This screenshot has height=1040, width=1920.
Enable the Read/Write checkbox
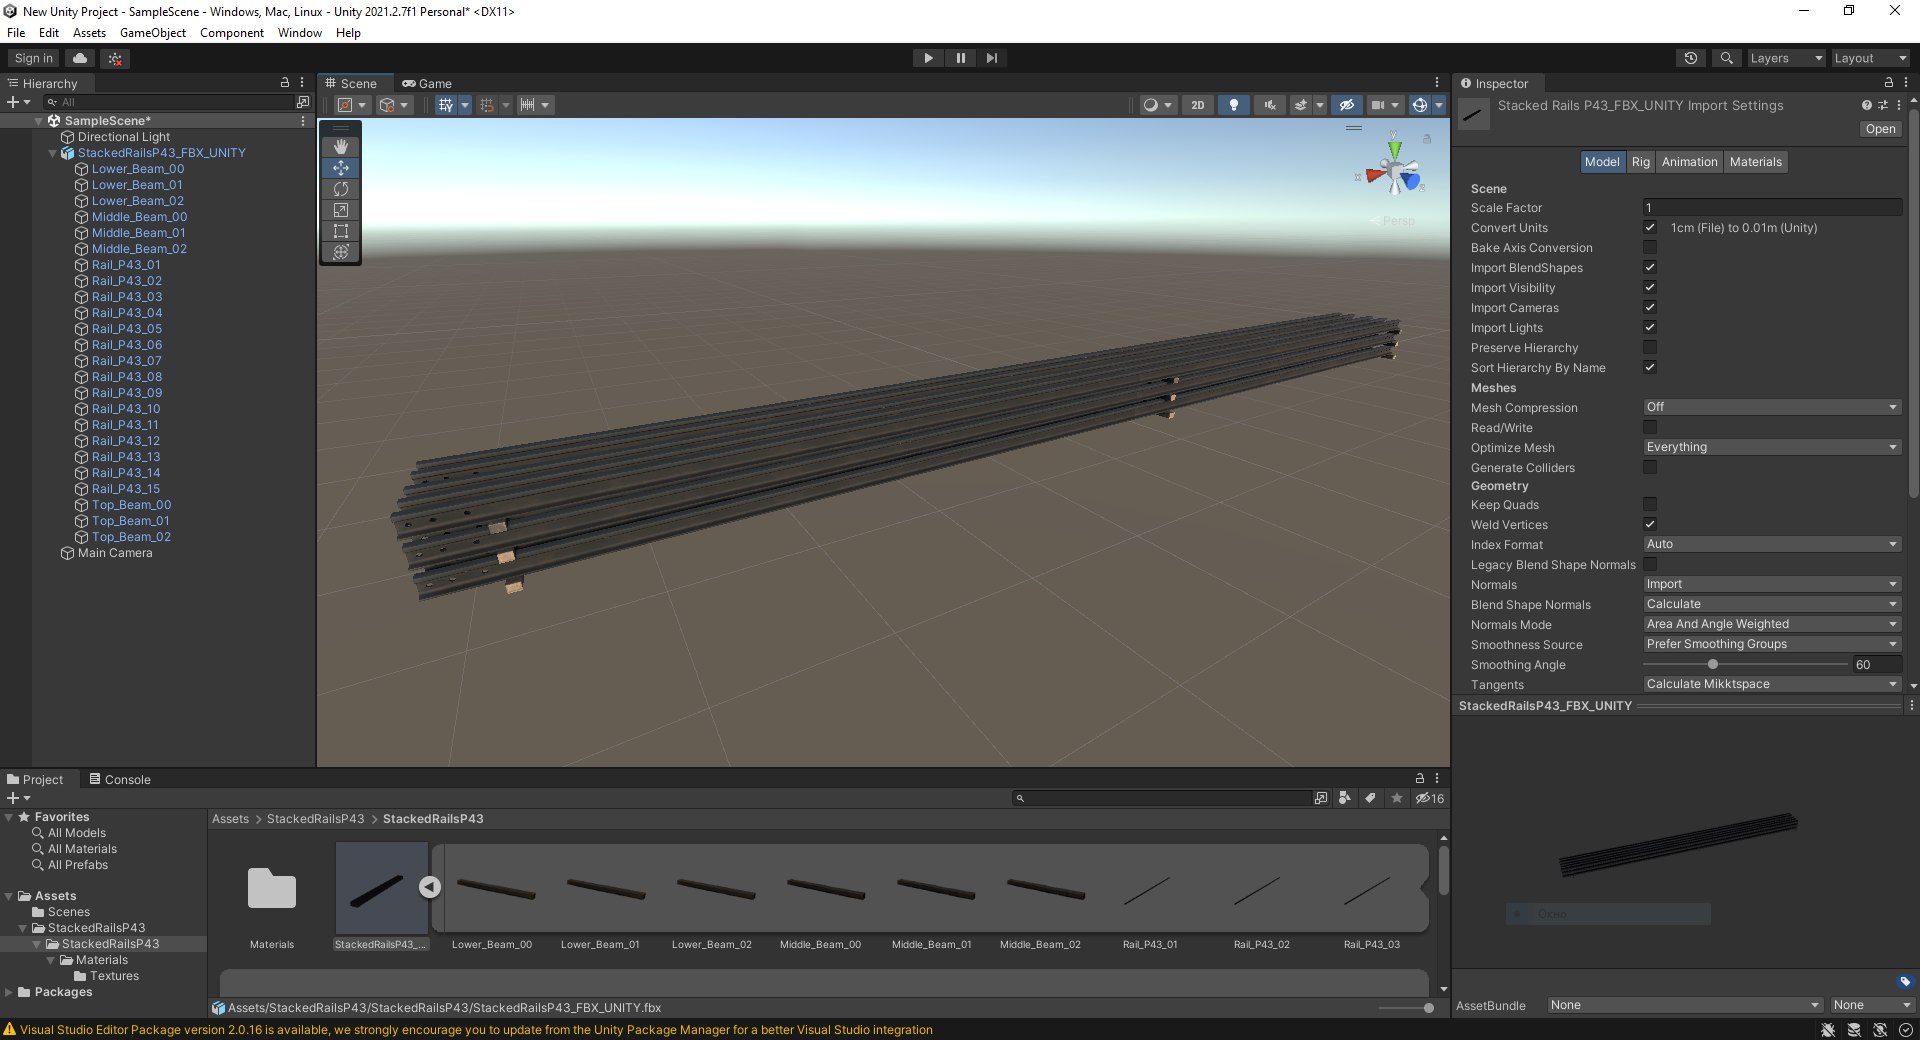click(1650, 428)
